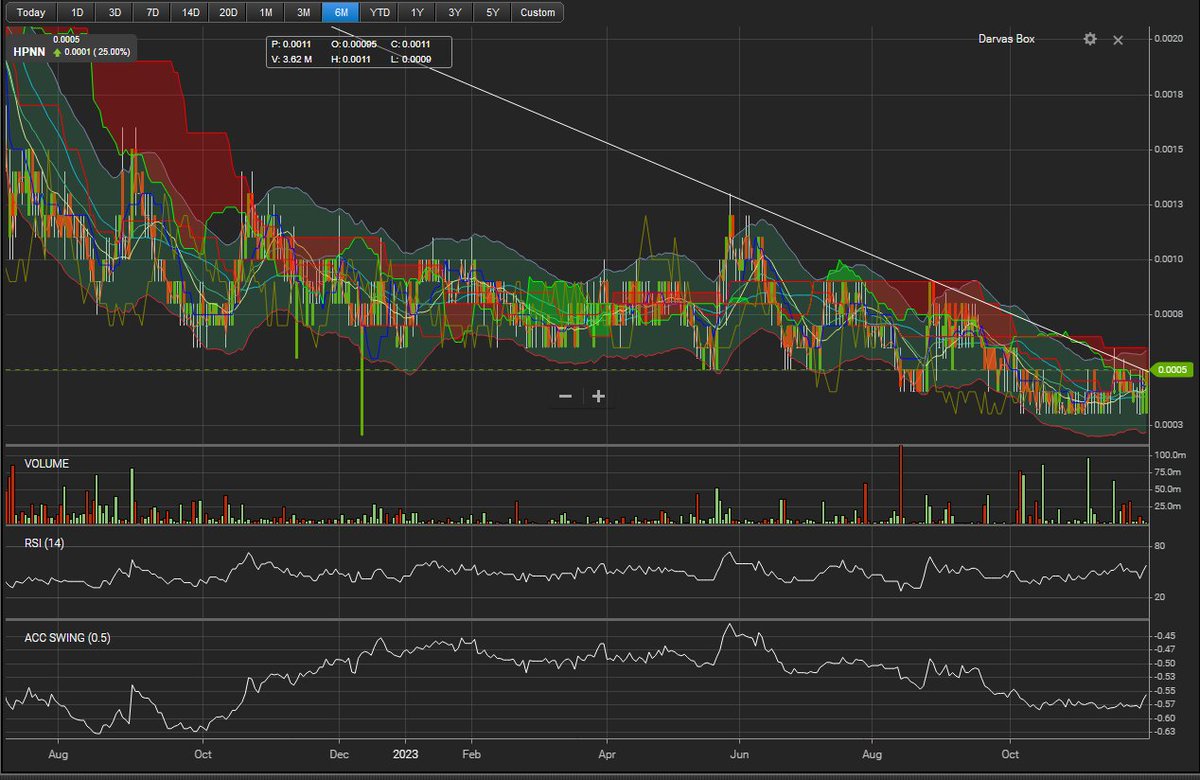Viewport: 1200px width, 780px height.
Task: Select the 1M time range
Action: (x=265, y=13)
